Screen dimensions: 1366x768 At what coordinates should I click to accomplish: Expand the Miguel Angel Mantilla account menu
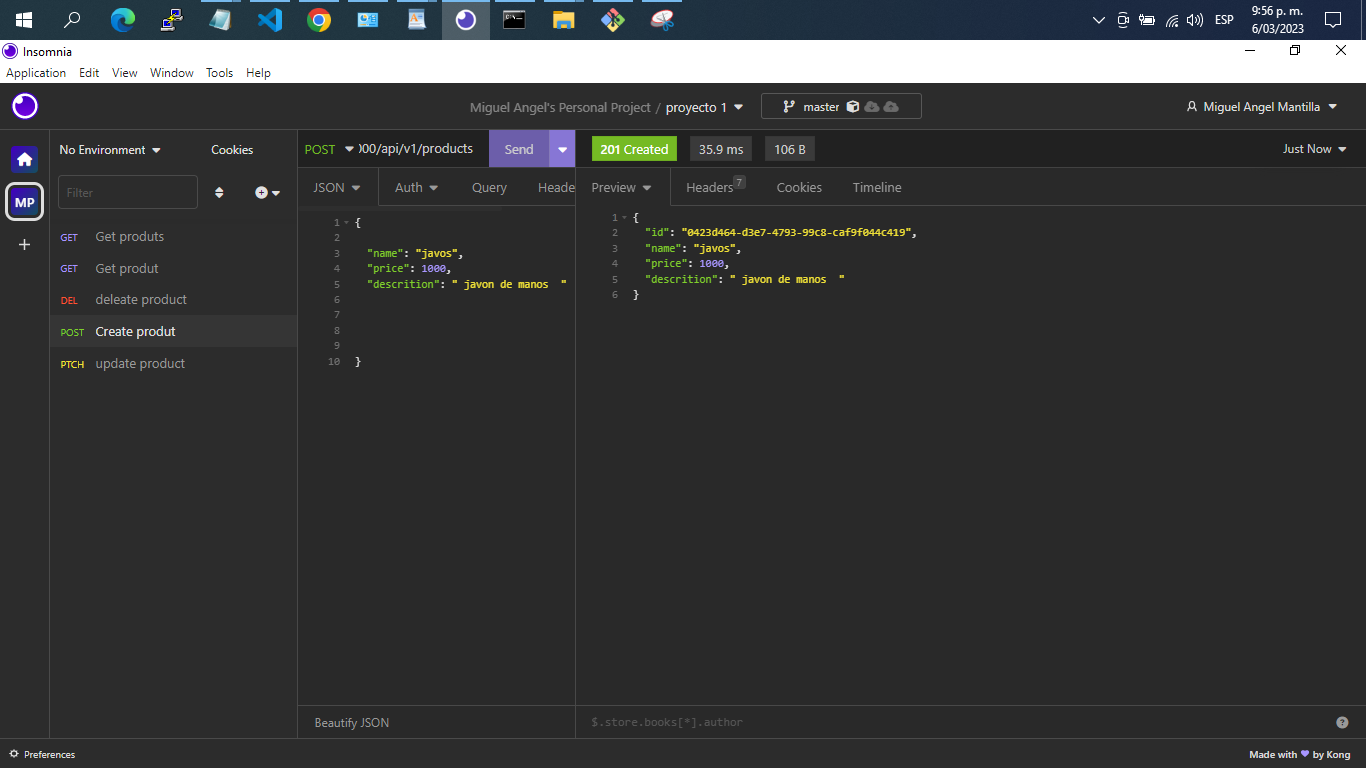pos(1261,106)
